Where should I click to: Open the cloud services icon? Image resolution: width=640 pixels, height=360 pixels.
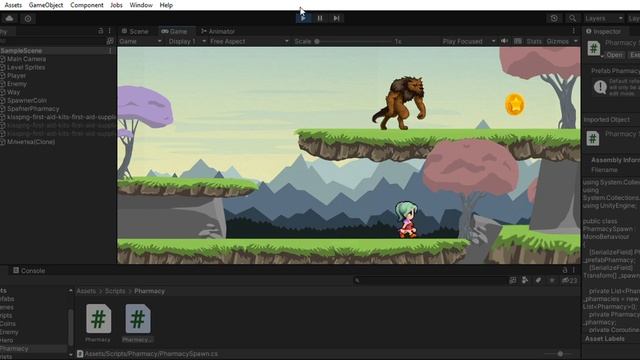pos(9,18)
